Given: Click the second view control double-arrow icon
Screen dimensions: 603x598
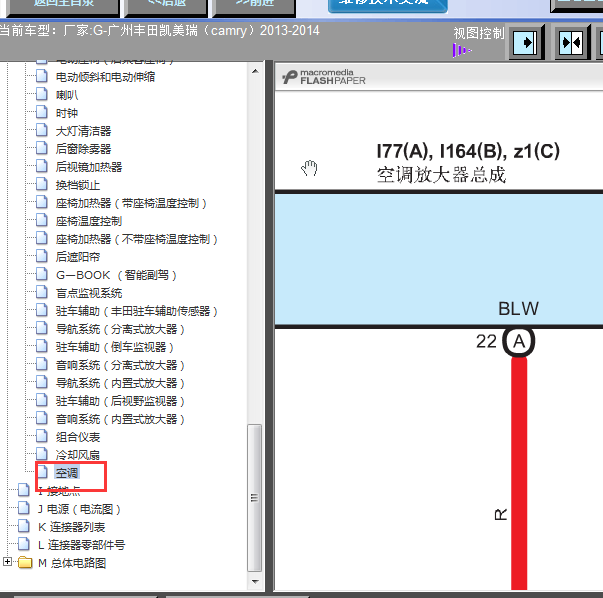Looking at the screenshot, I should point(571,43).
